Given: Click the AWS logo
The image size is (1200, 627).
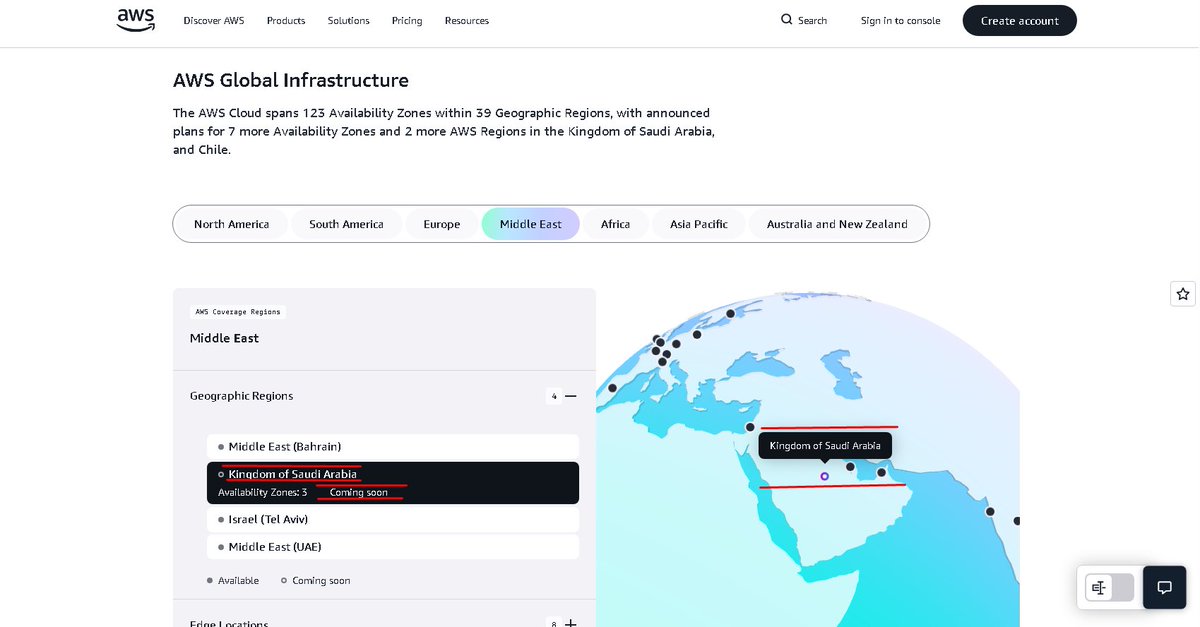Looking at the screenshot, I should [x=136, y=20].
